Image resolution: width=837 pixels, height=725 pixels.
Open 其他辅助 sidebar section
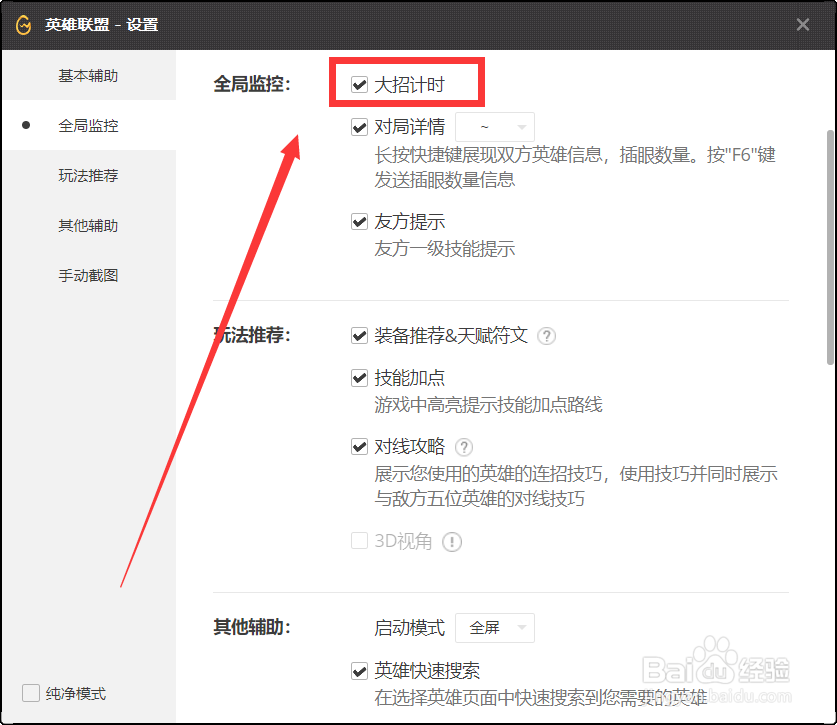coord(89,225)
